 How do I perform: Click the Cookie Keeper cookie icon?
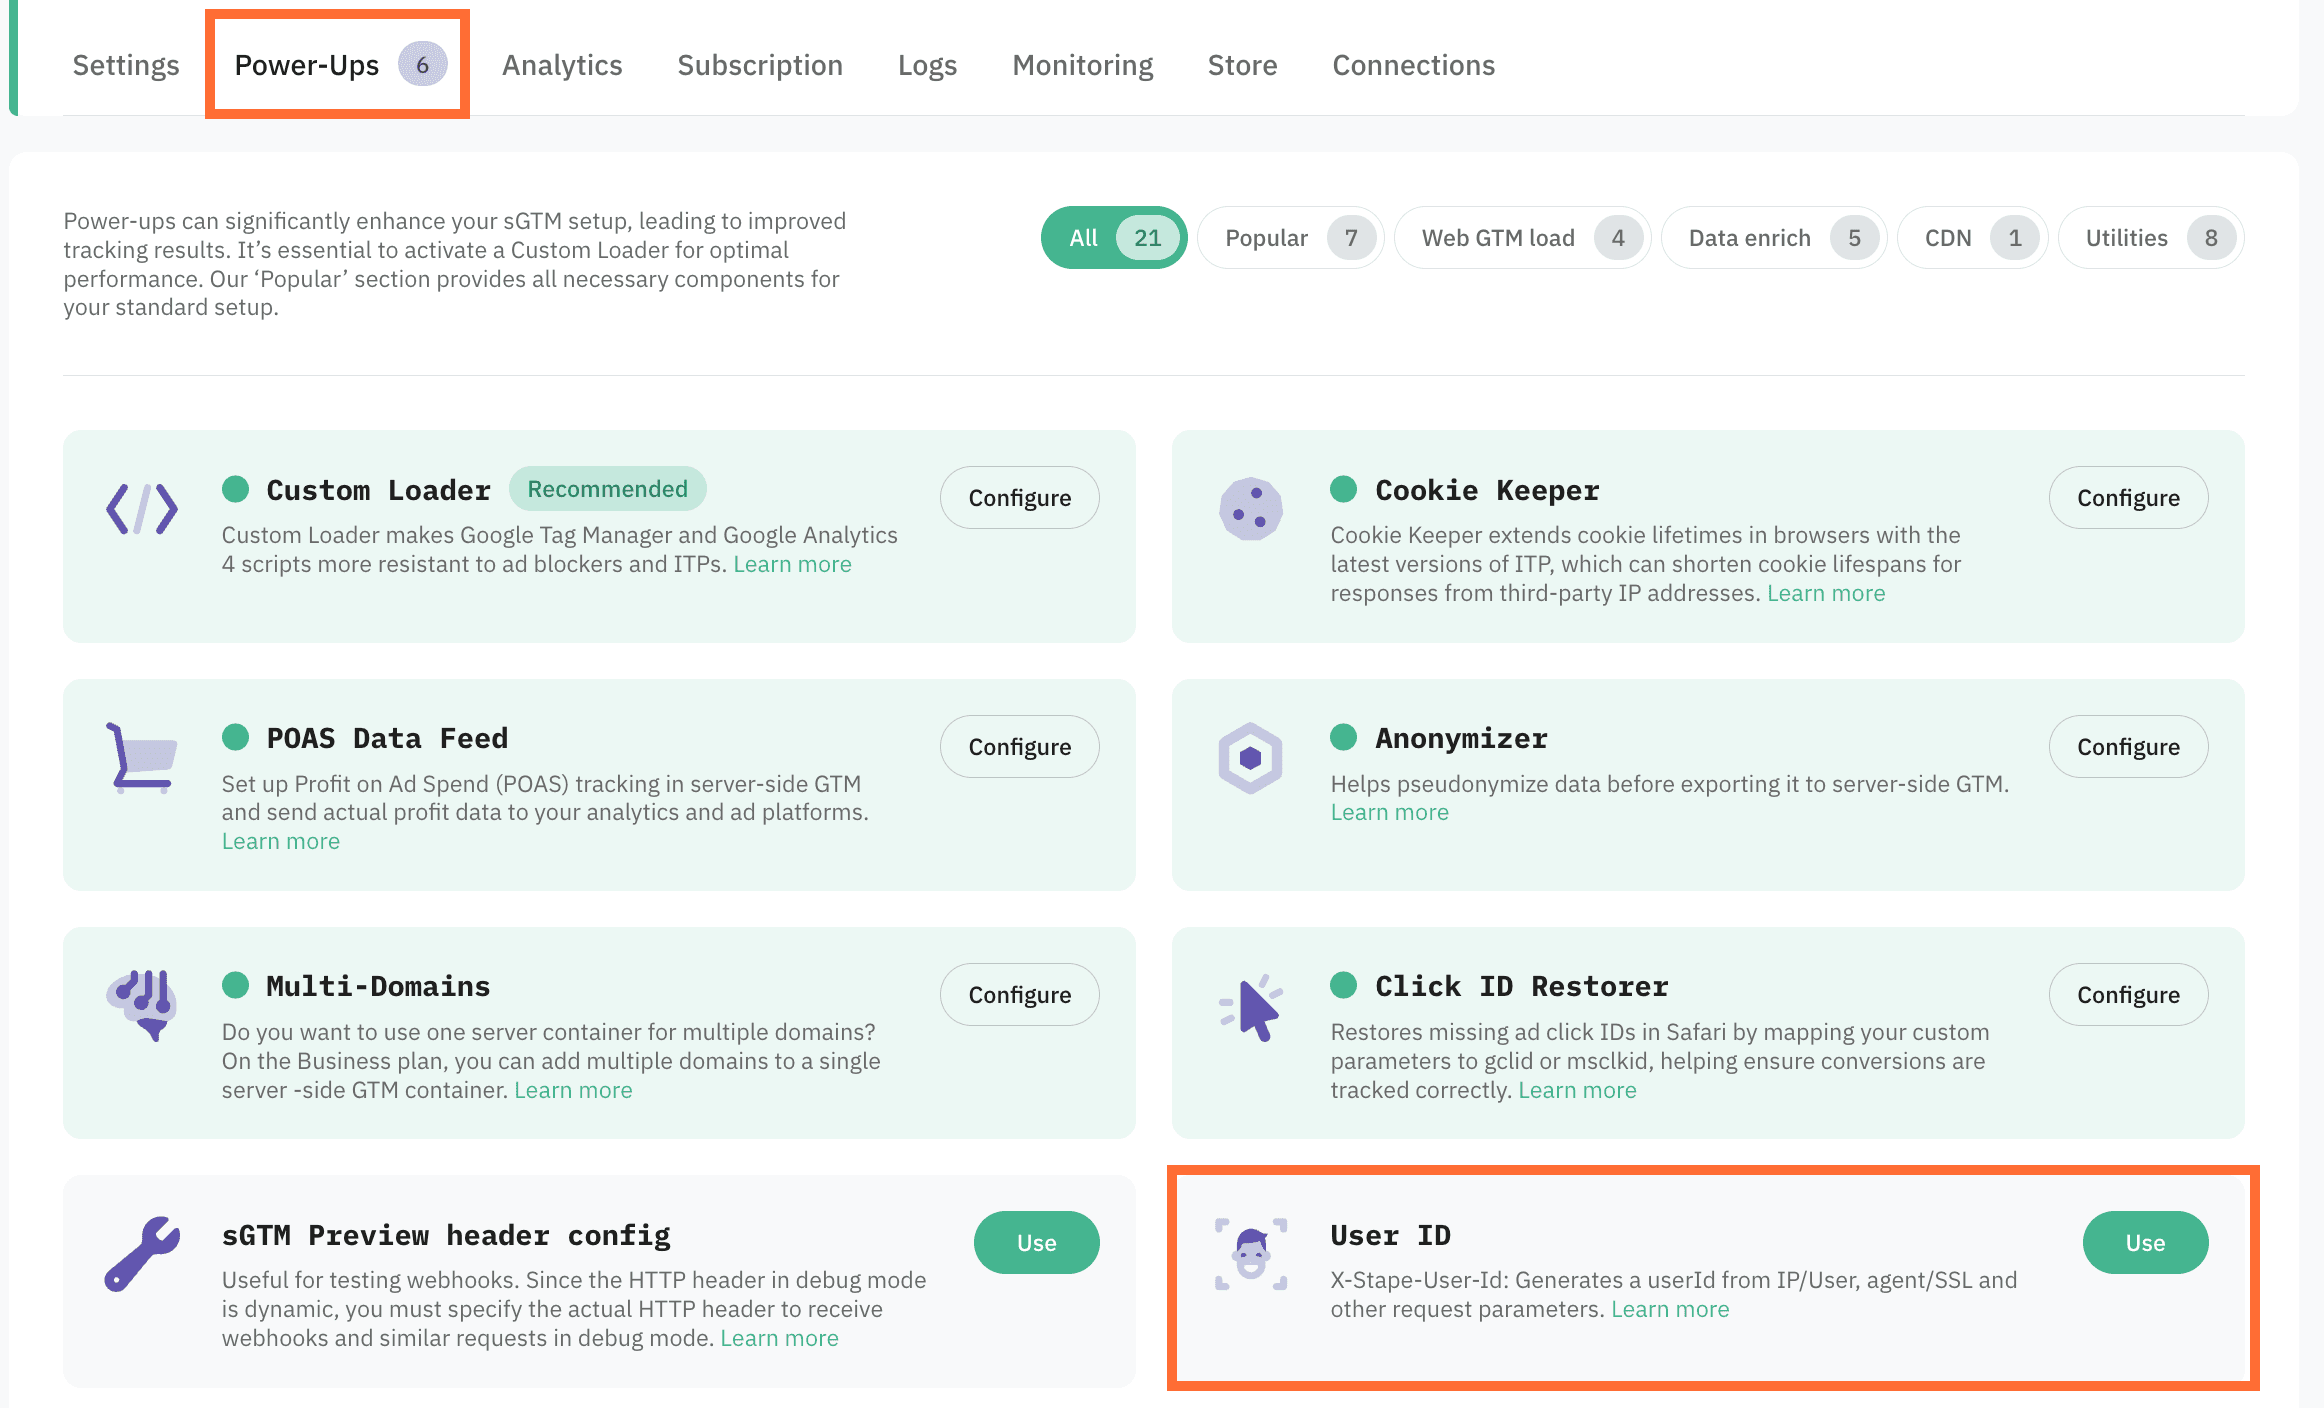pos(1249,509)
